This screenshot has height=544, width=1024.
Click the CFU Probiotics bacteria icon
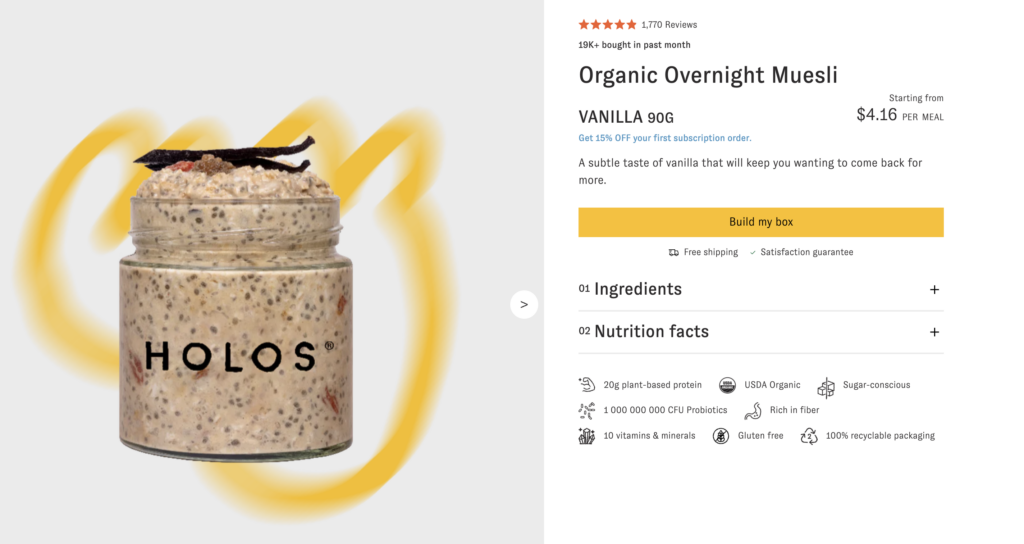[586, 410]
